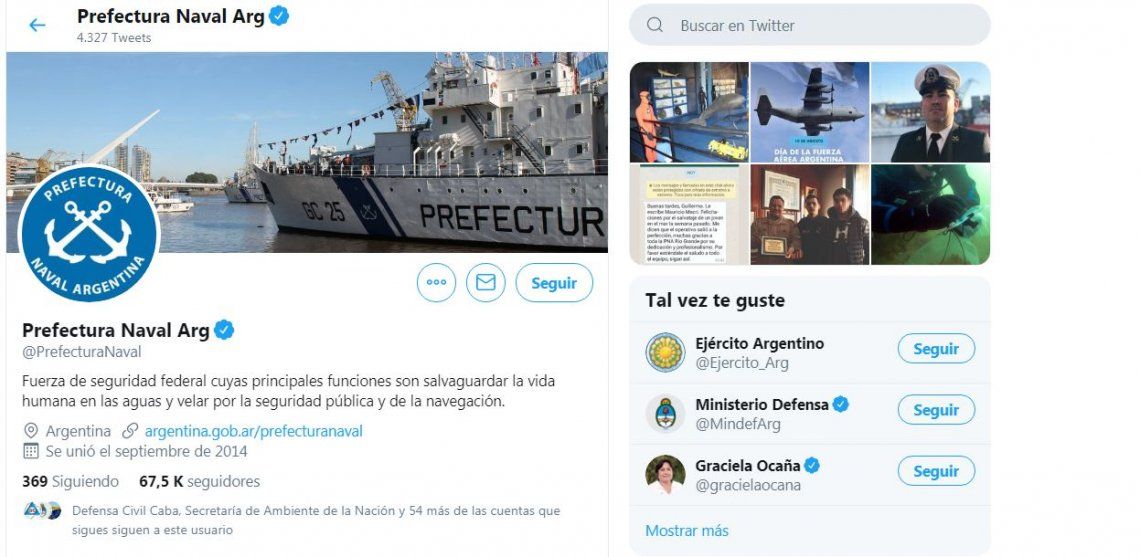
Task: Open Ministerio Defensa's avatar
Action: click(665, 414)
